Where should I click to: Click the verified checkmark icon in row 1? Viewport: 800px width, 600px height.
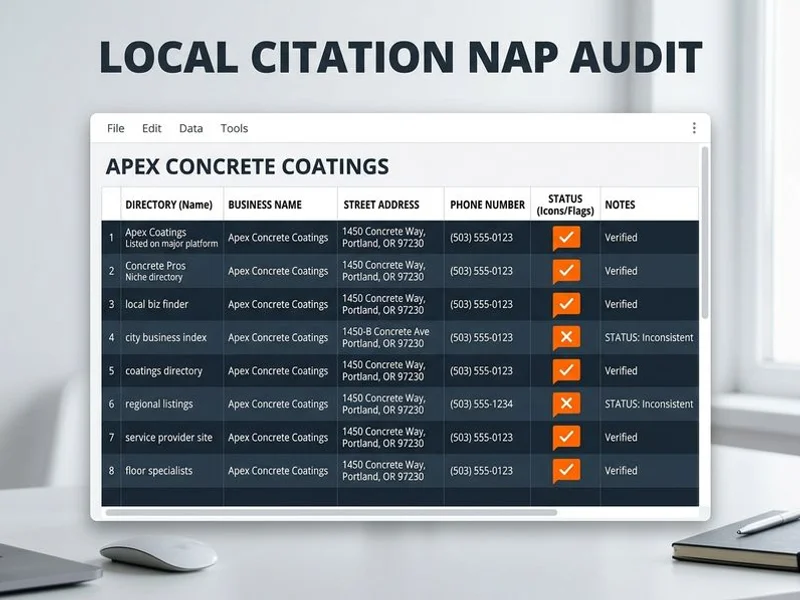566,238
